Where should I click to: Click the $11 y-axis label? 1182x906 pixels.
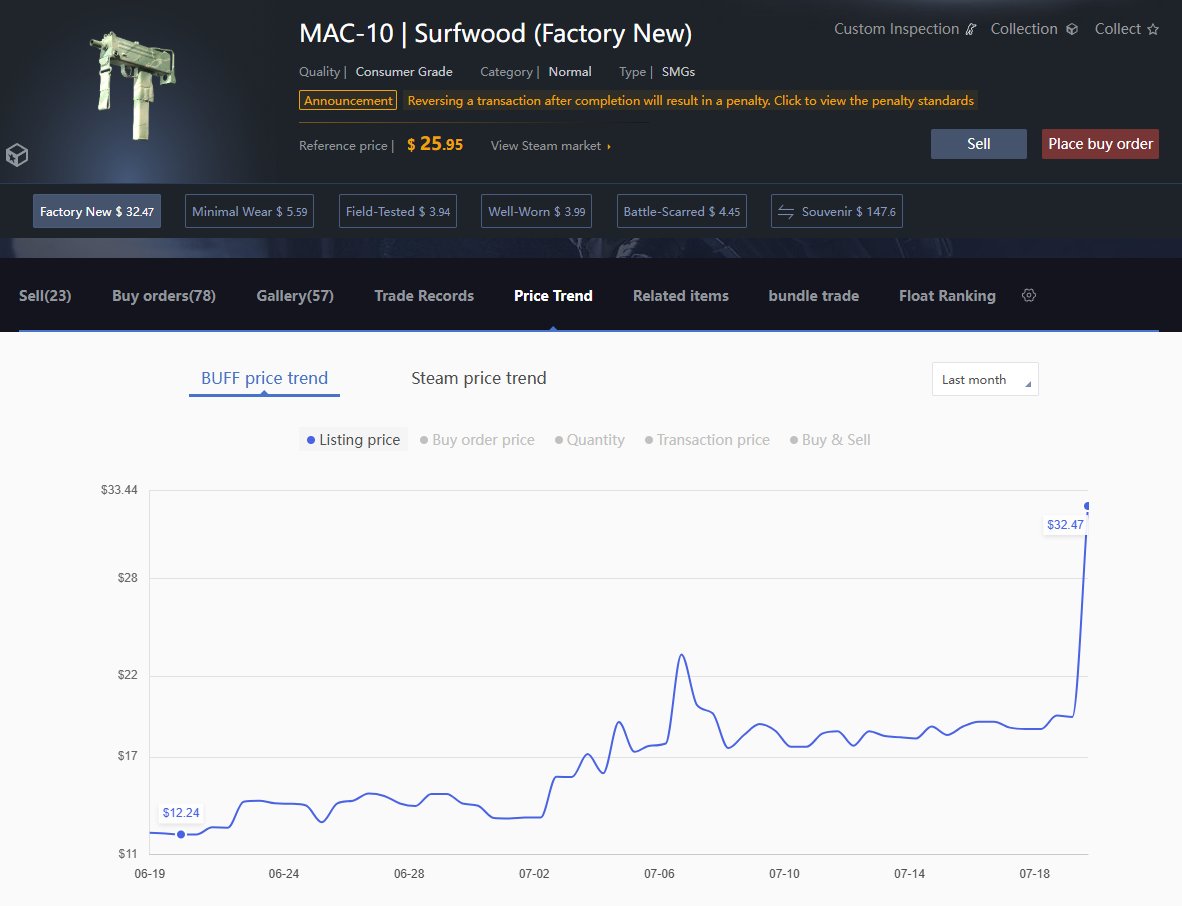127,853
